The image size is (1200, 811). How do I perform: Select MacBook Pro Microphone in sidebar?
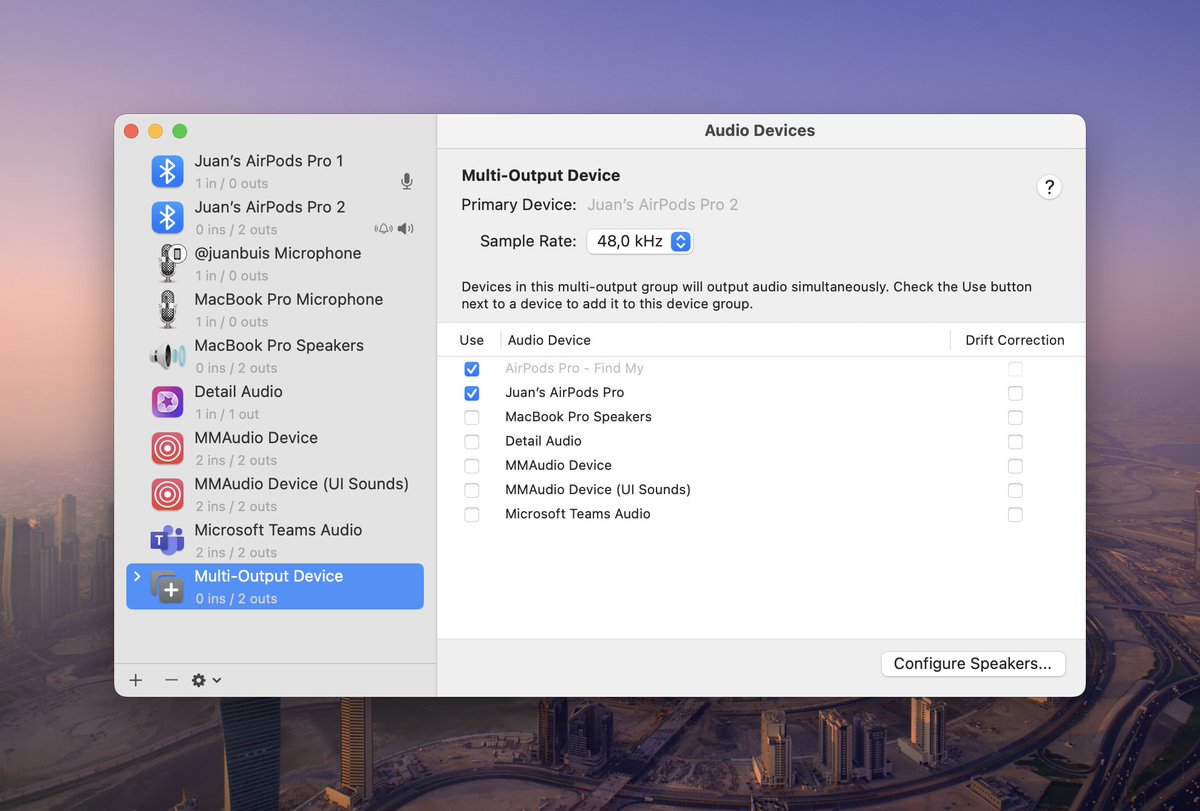(275, 309)
